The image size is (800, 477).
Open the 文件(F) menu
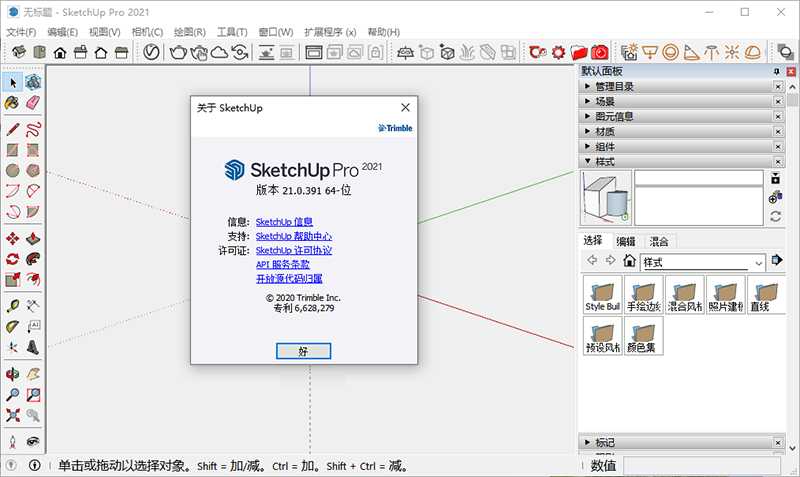[x=21, y=32]
